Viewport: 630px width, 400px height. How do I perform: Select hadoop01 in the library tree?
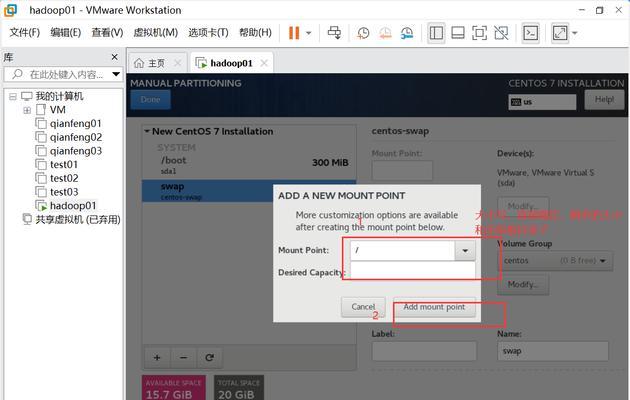pyautogui.click(x=66, y=206)
